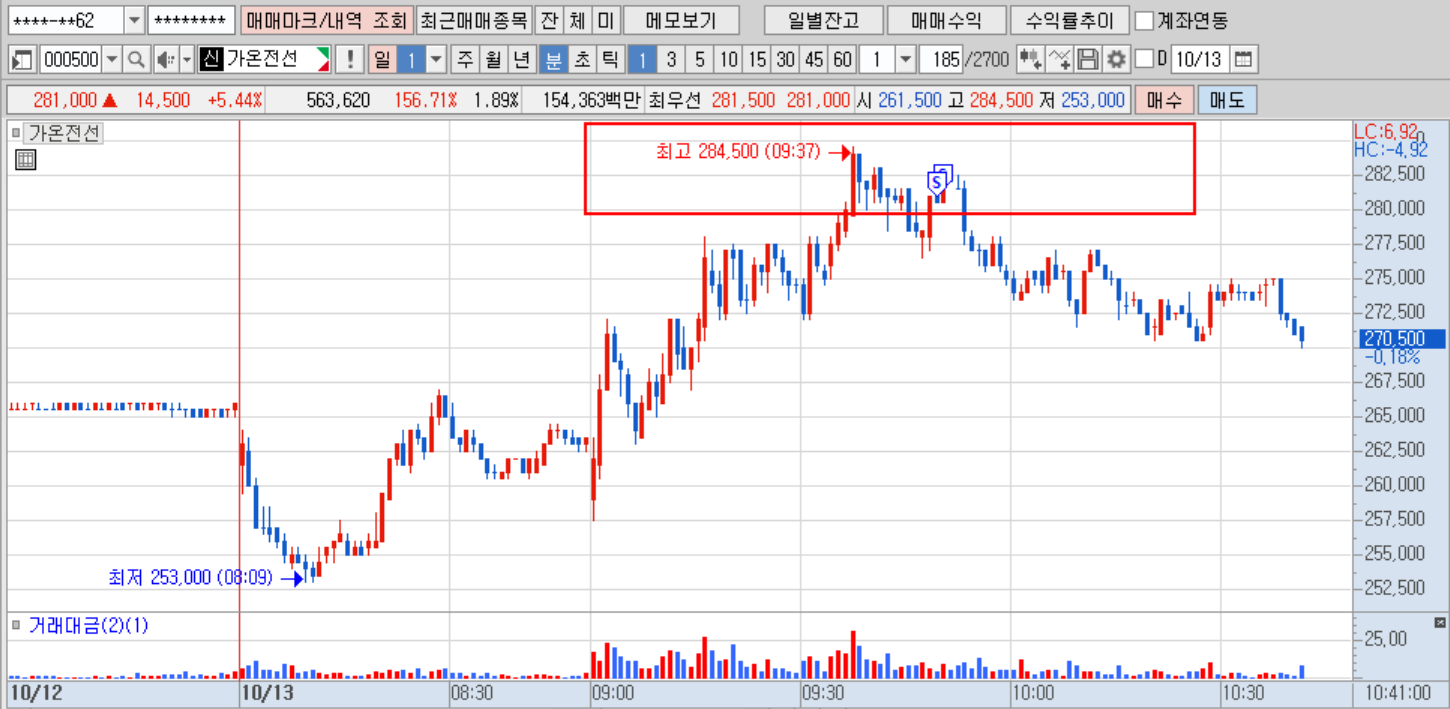Switch chart to 주 (weekly) period
Viewport: 1450px width, 709px height.
(465, 60)
